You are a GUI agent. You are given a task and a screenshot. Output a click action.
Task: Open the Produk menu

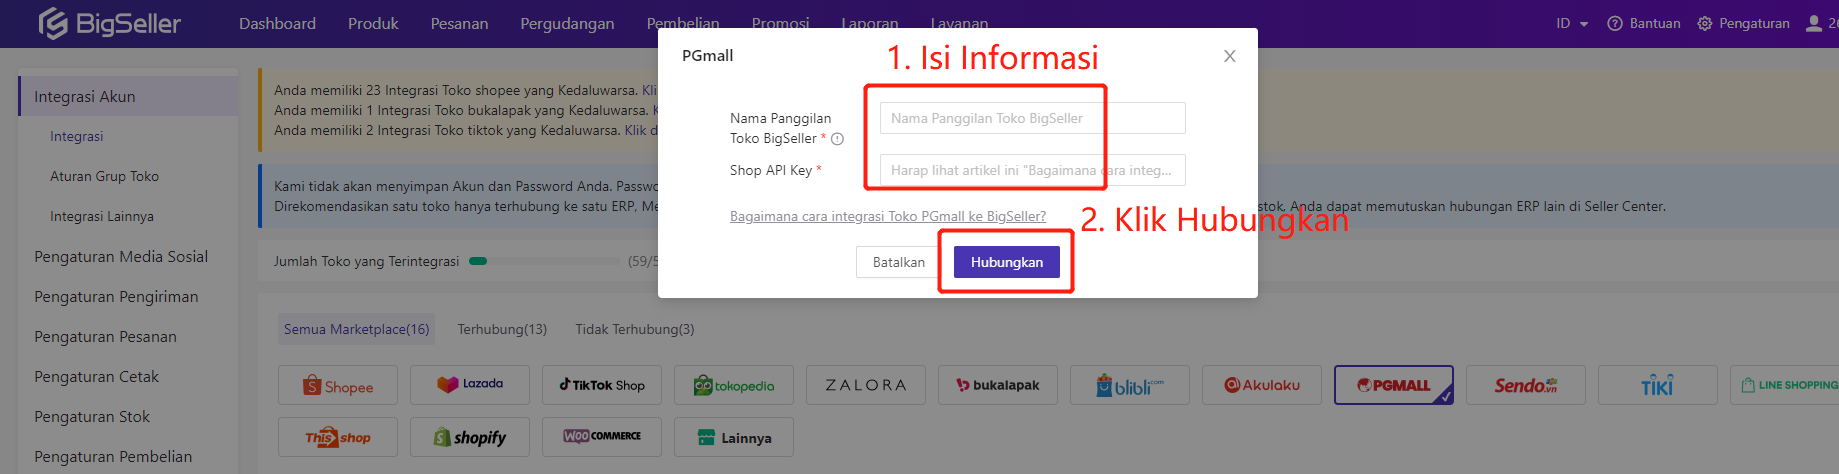pos(373,23)
